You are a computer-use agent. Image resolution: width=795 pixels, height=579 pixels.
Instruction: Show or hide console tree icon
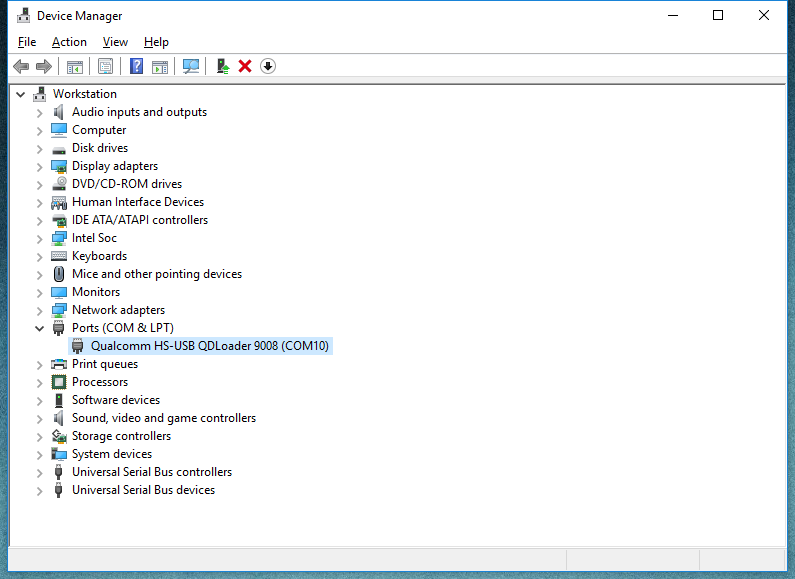click(x=74, y=66)
